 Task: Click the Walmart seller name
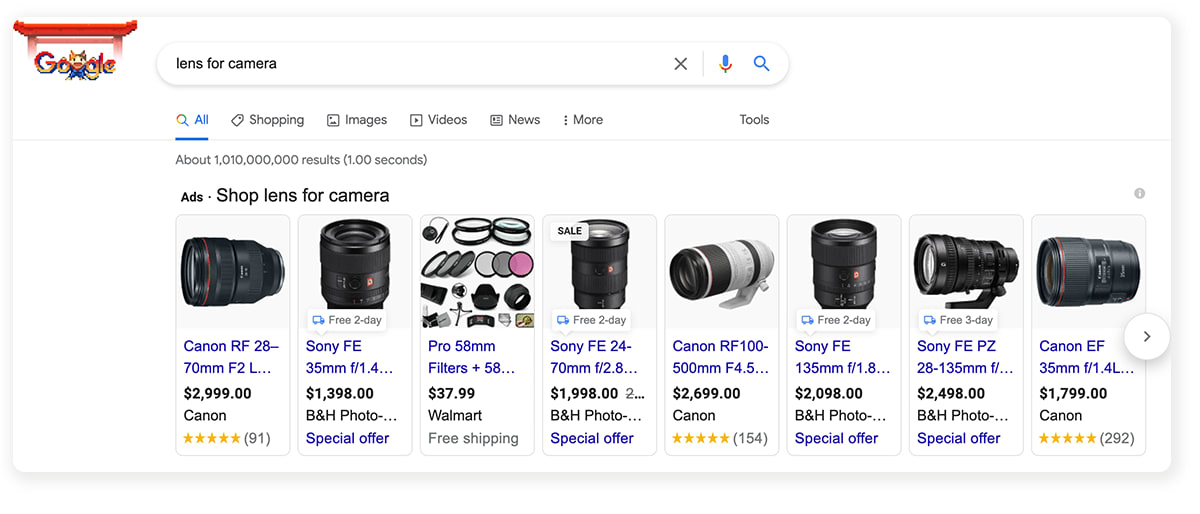tap(455, 415)
